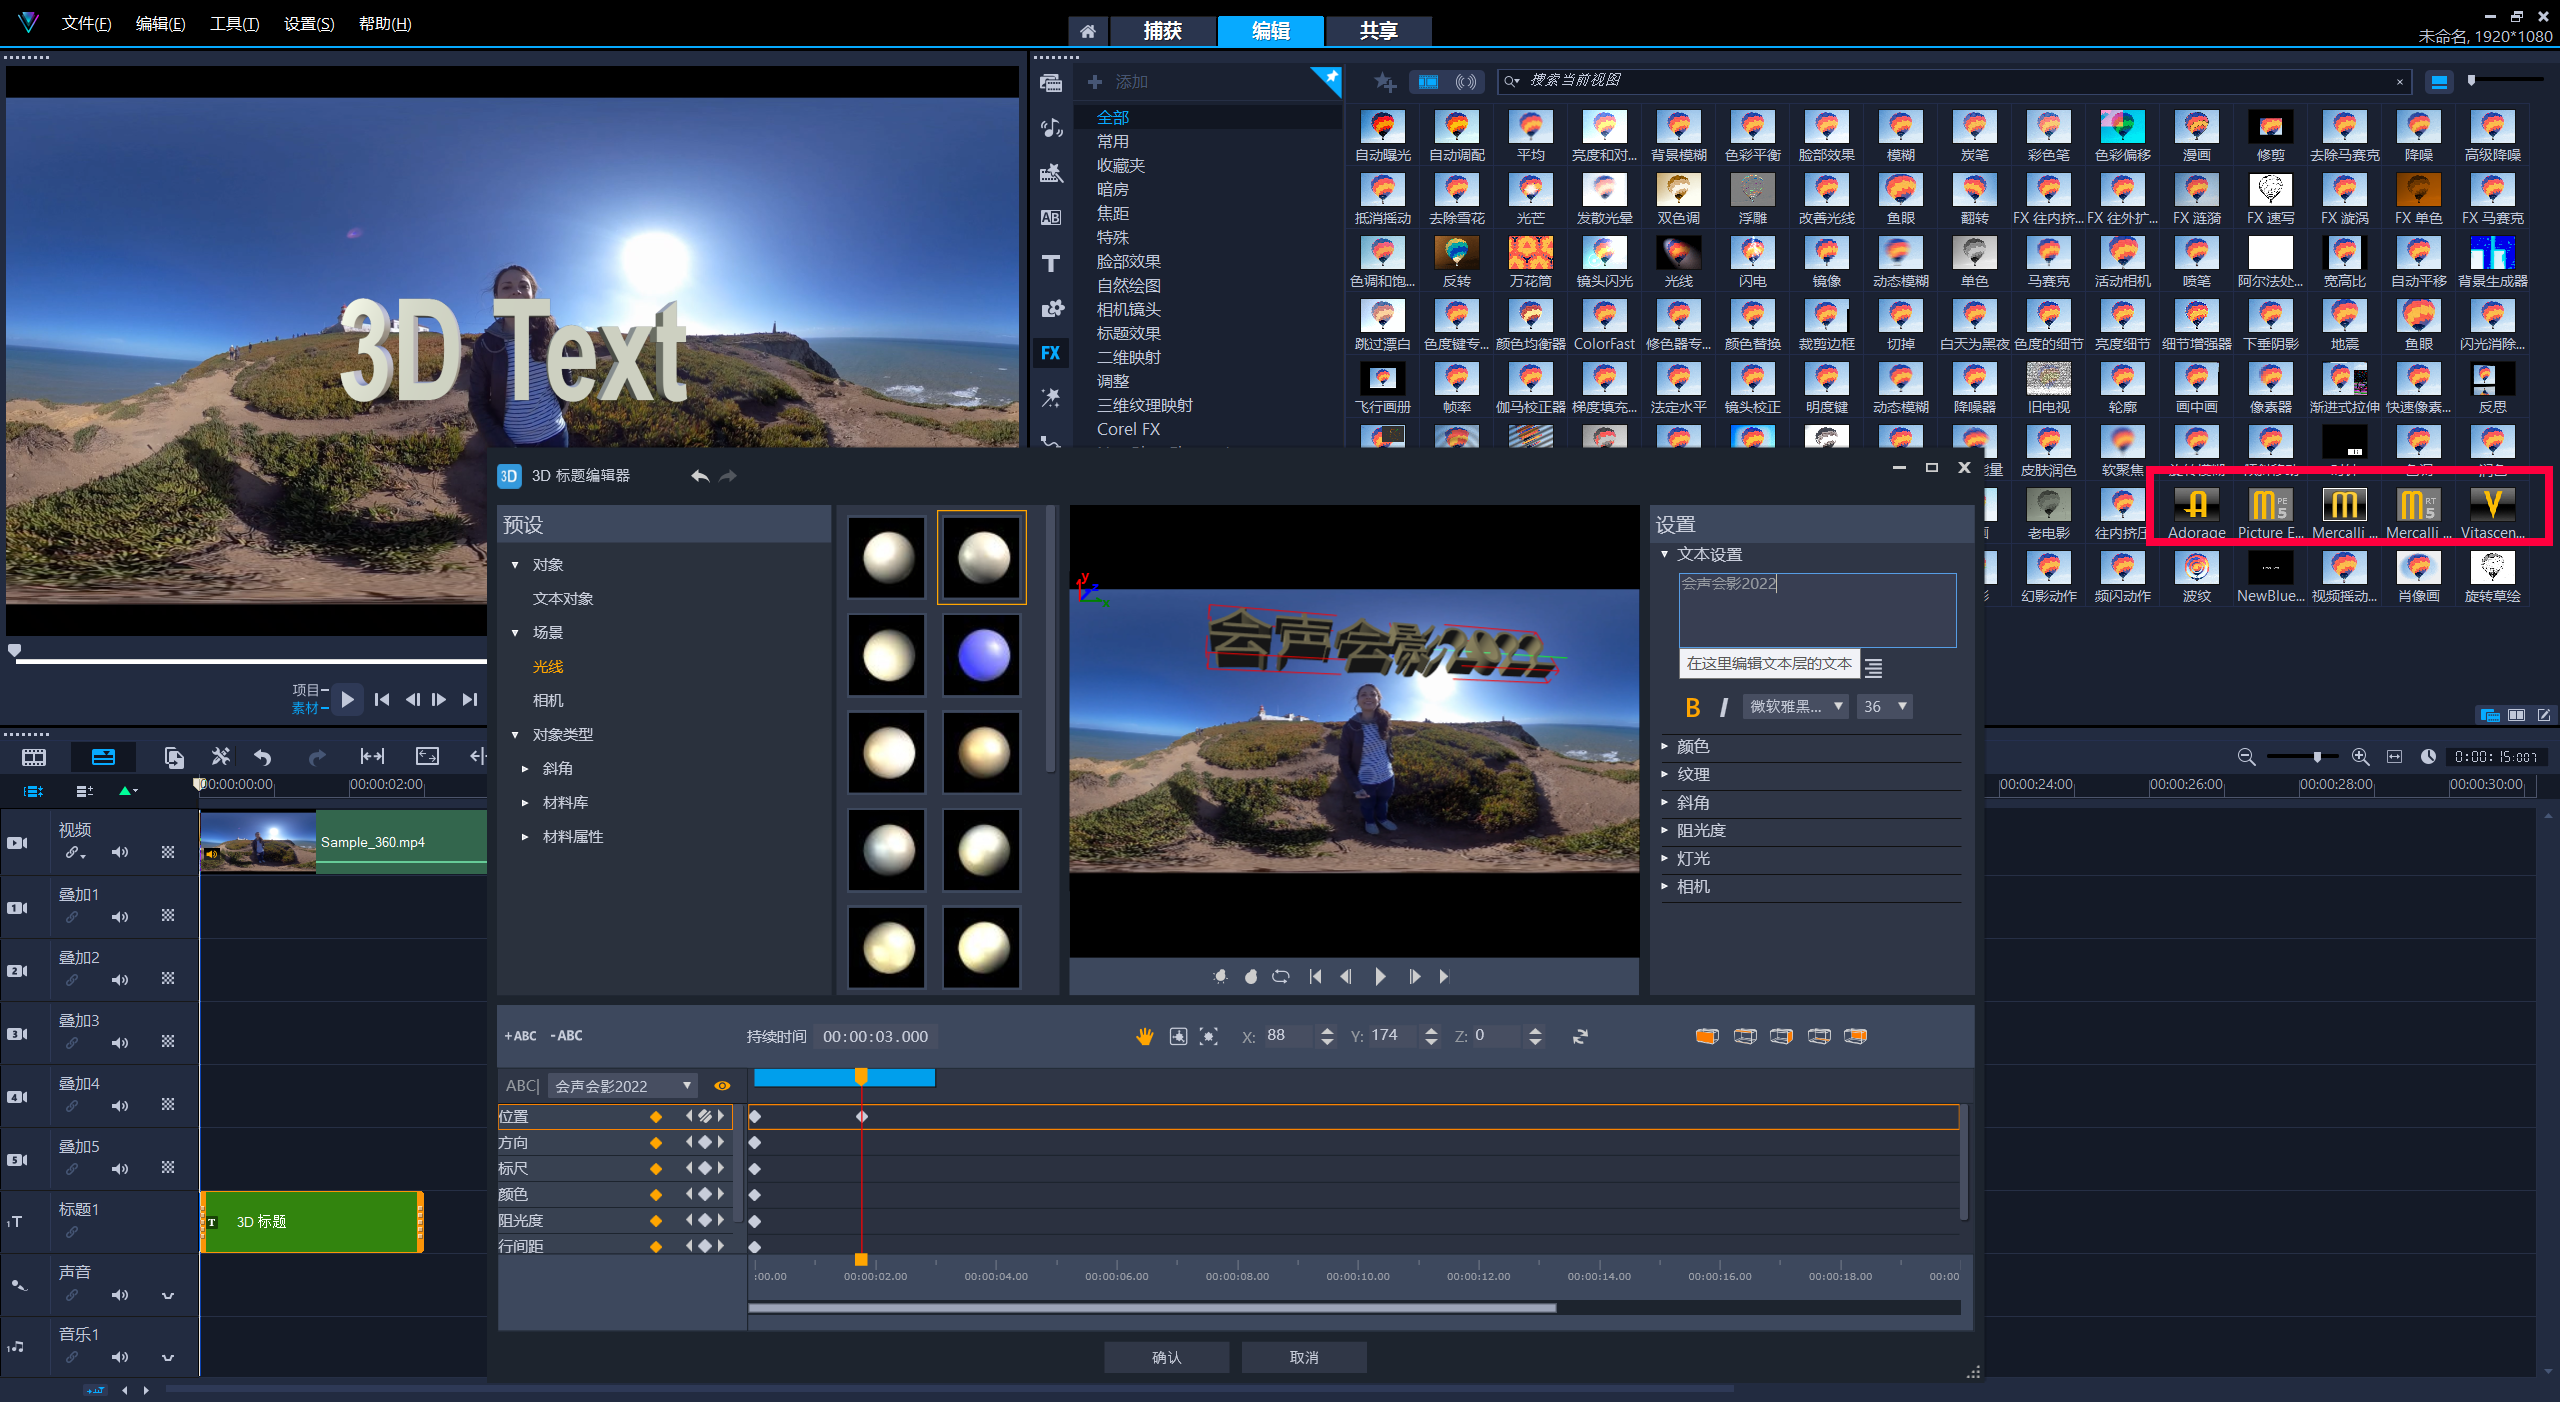Open text alignment options icon

1874,667
